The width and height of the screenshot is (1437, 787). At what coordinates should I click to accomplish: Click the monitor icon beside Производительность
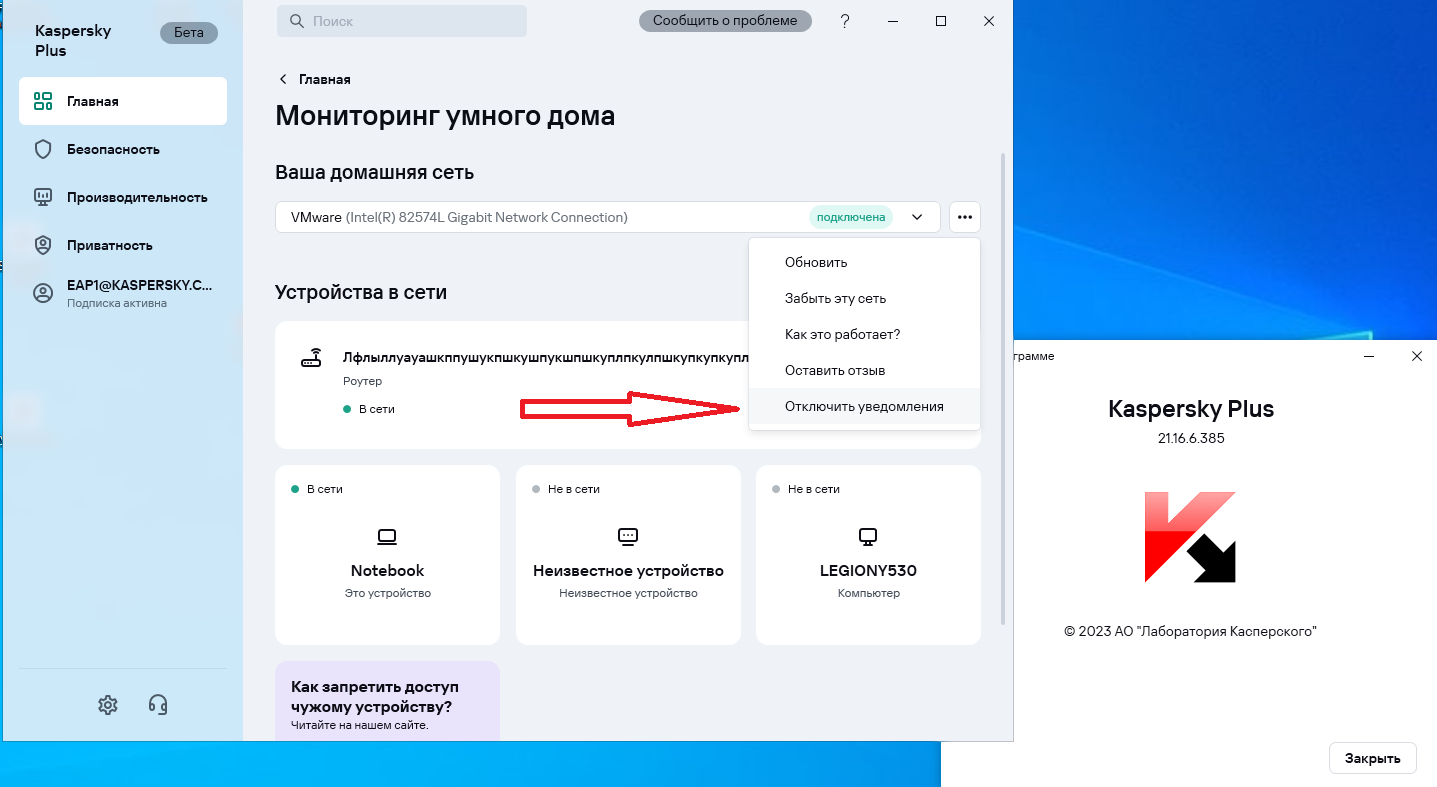(43, 197)
